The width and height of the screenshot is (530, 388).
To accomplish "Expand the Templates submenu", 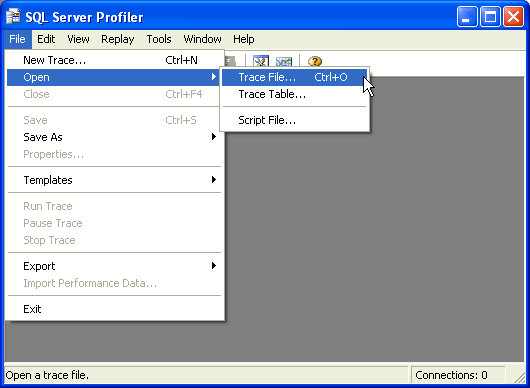I will coord(115,180).
